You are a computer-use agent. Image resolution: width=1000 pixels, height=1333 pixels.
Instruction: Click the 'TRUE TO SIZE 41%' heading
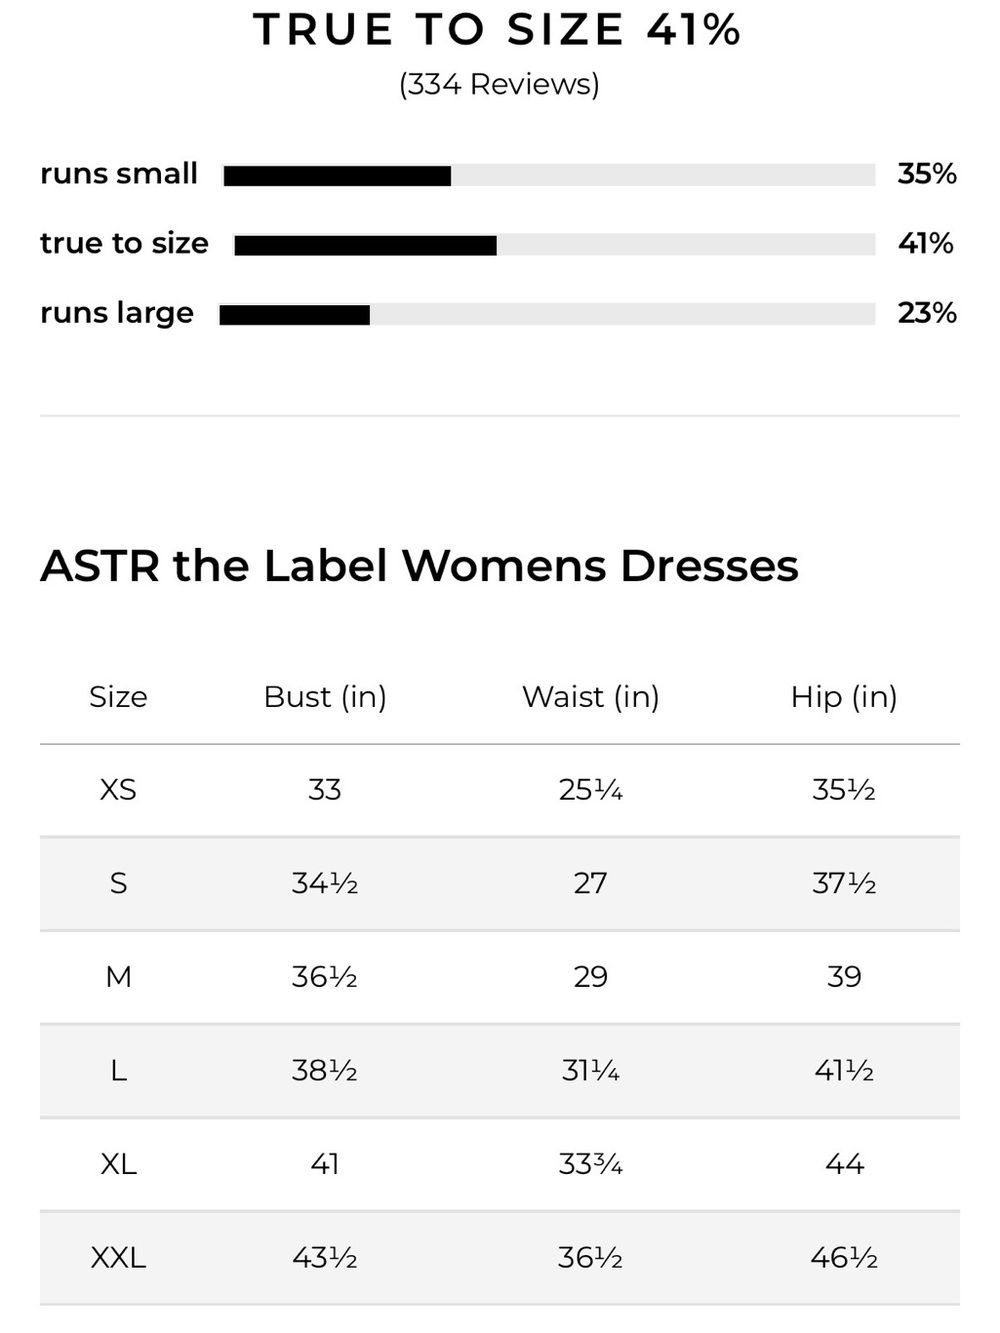497,29
